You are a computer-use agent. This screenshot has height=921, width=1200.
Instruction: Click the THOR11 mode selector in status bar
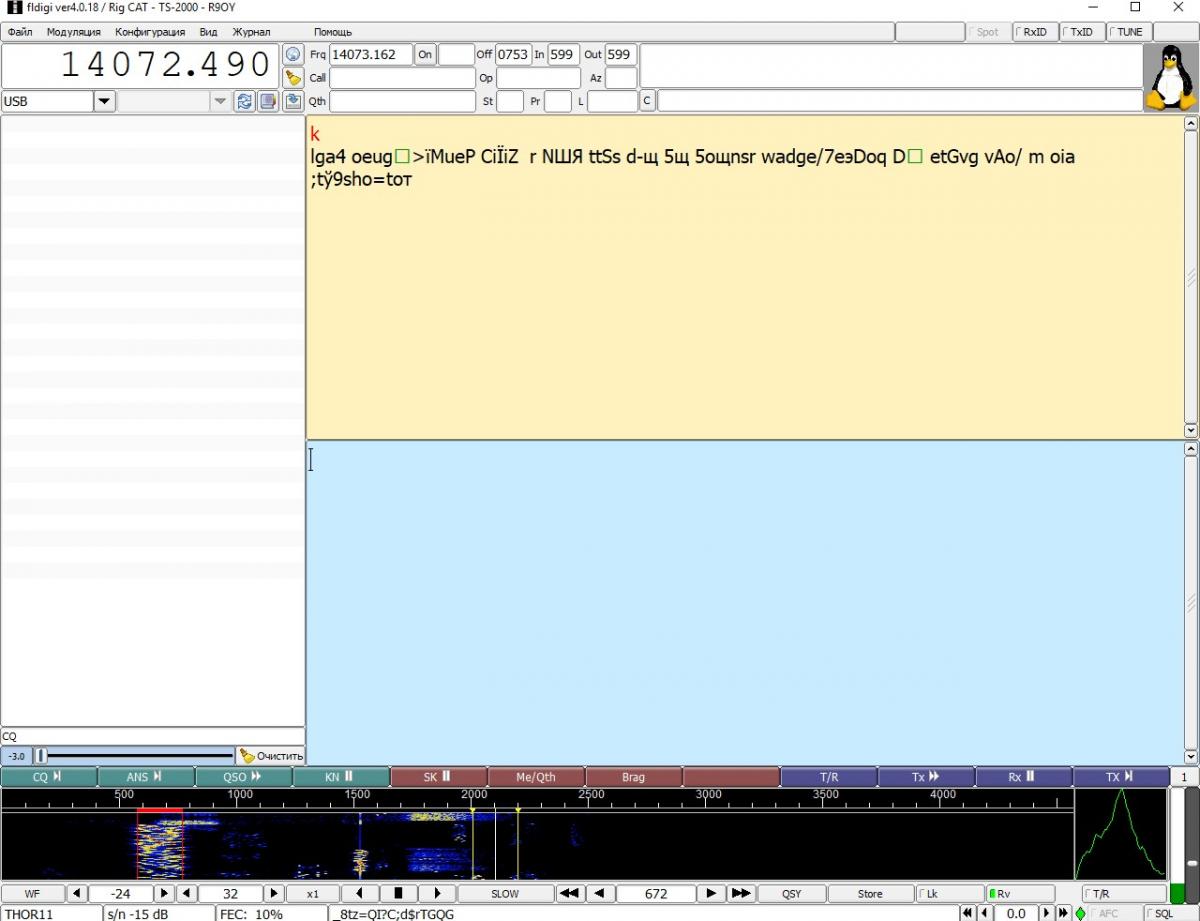pos(50,914)
